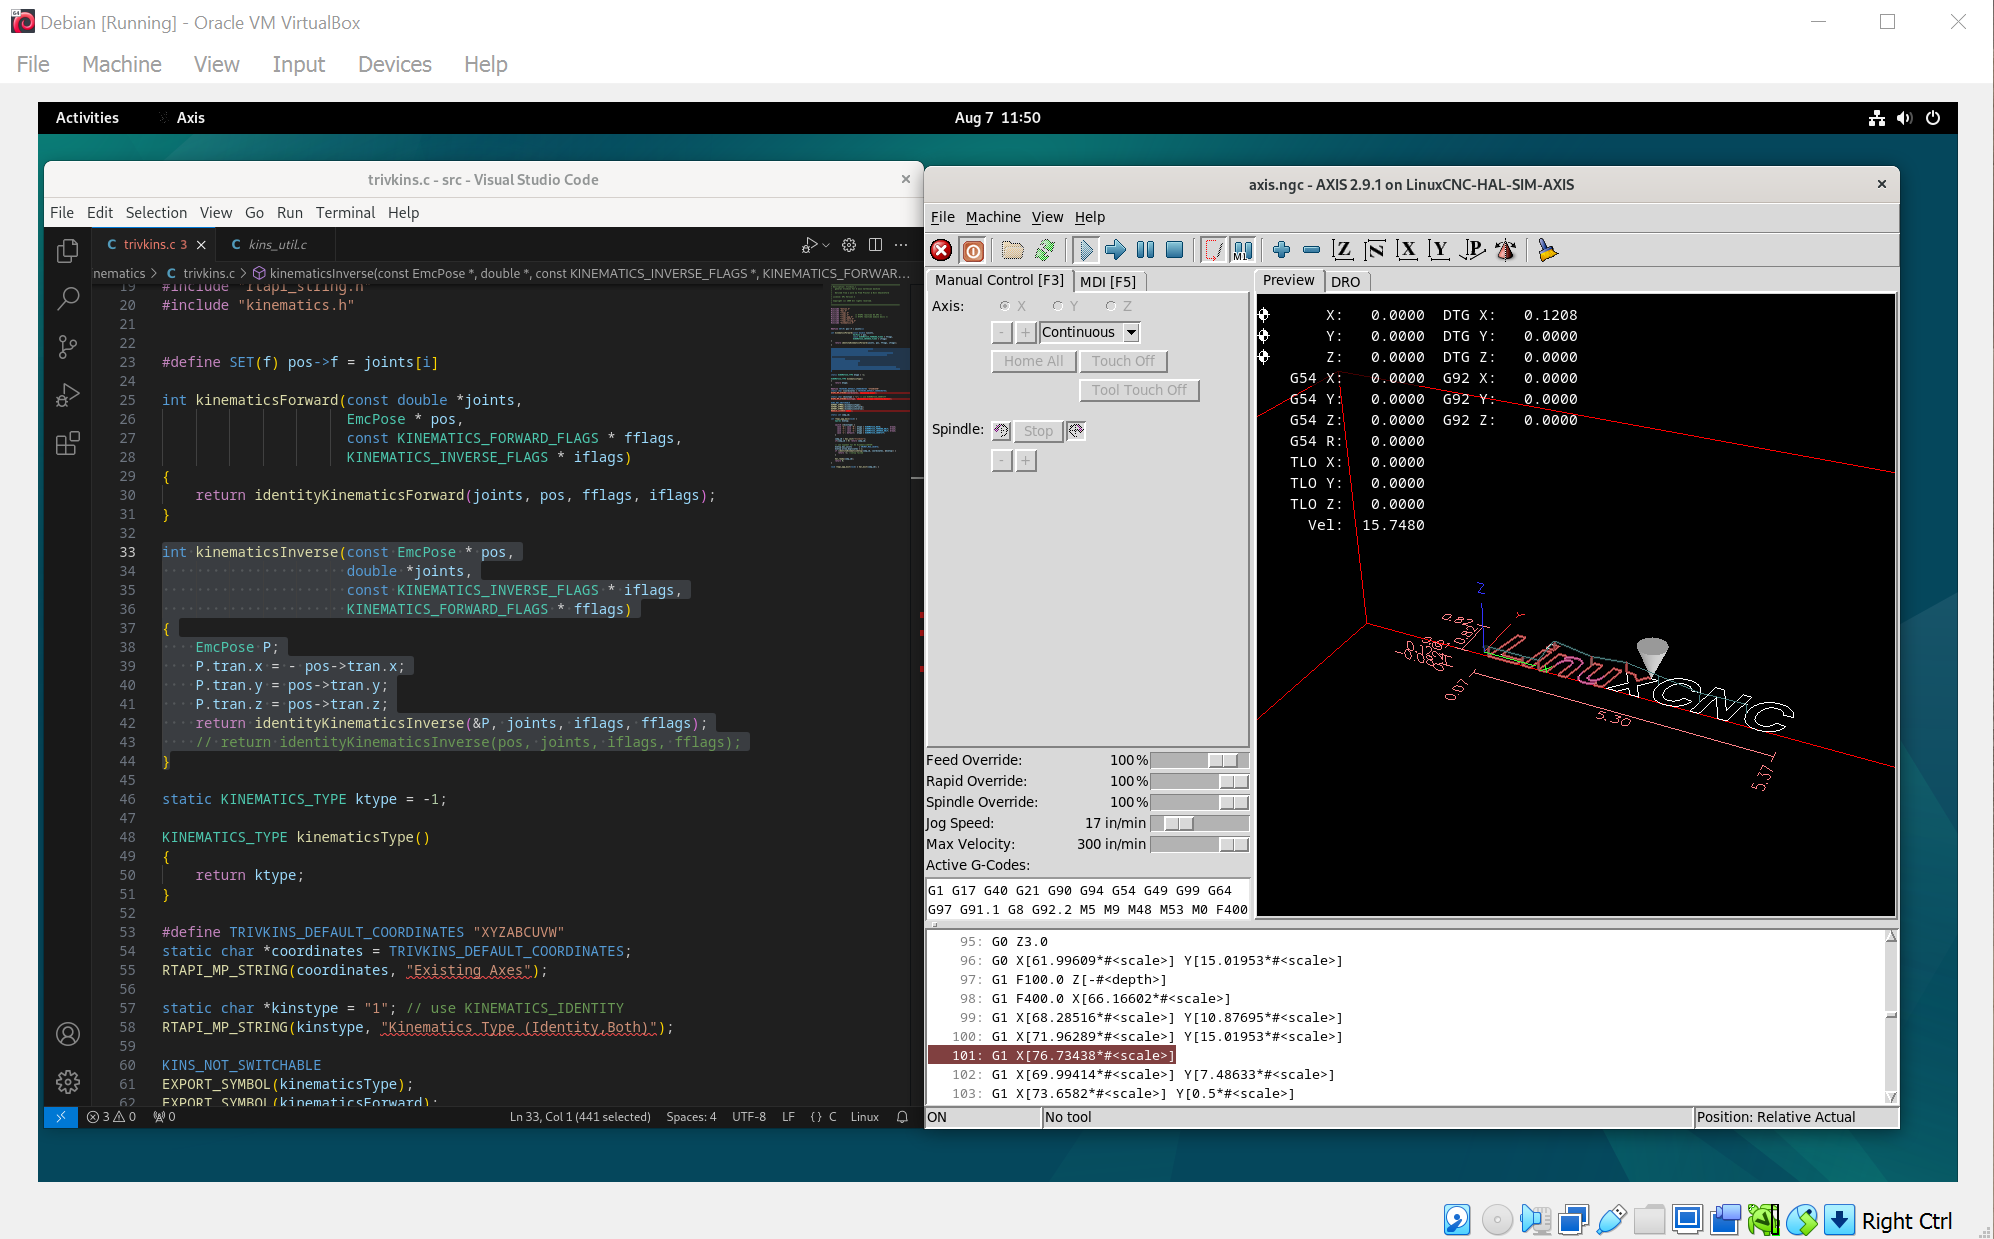The width and height of the screenshot is (1994, 1239).
Task: Click the Touch Off button
Action: click(1123, 361)
